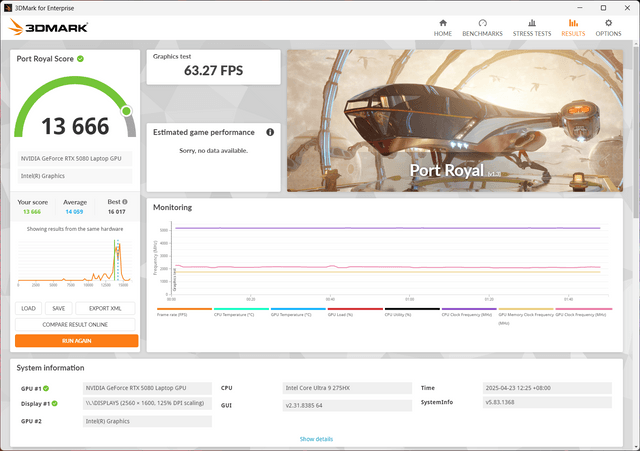Click NVIDIA GeForce RTX 5080 Laptop GPU under score
Viewport: 640px width, 451px height.
coord(75,159)
